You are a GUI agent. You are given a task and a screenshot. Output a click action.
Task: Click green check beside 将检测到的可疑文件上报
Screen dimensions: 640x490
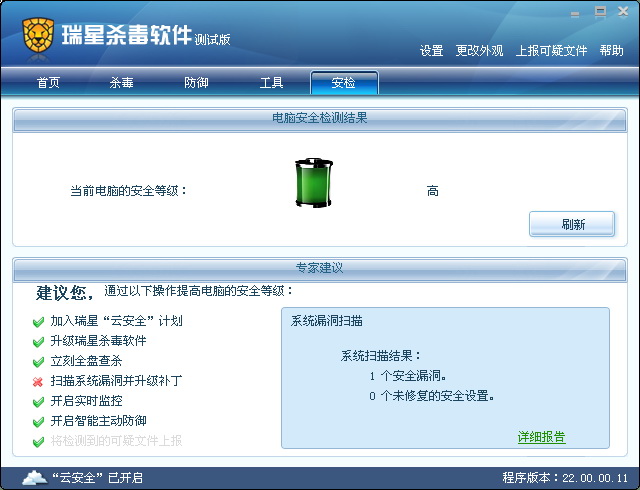[38, 441]
